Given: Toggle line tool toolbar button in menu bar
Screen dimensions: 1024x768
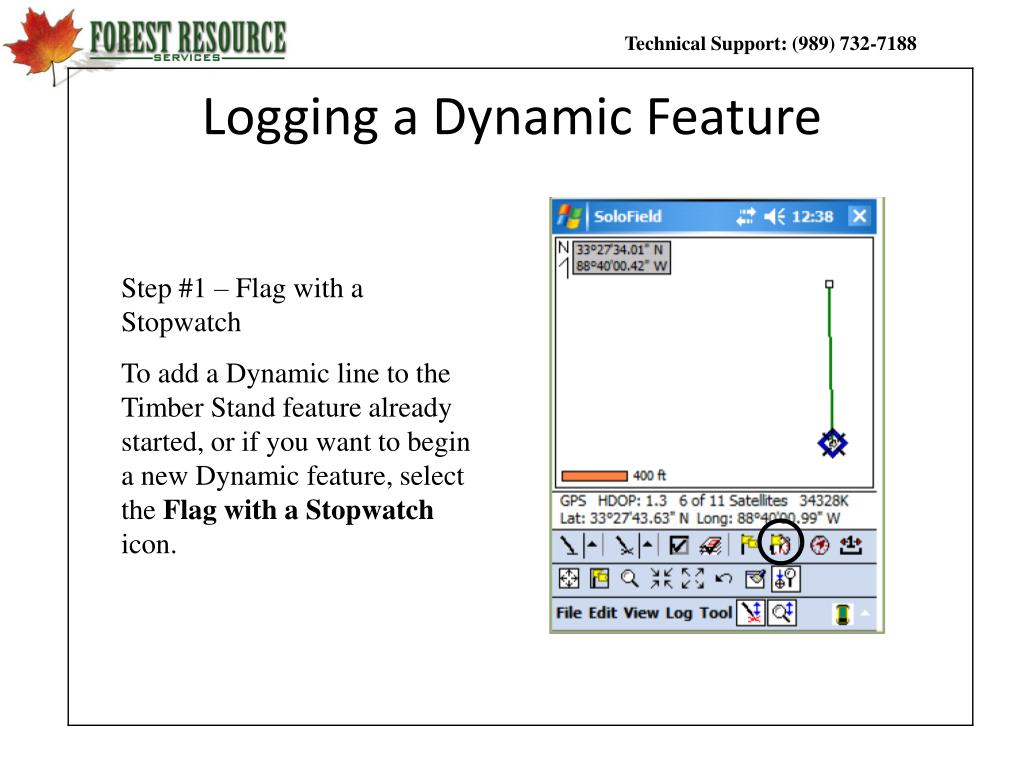Looking at the screenshot, I should pos(751,613).
